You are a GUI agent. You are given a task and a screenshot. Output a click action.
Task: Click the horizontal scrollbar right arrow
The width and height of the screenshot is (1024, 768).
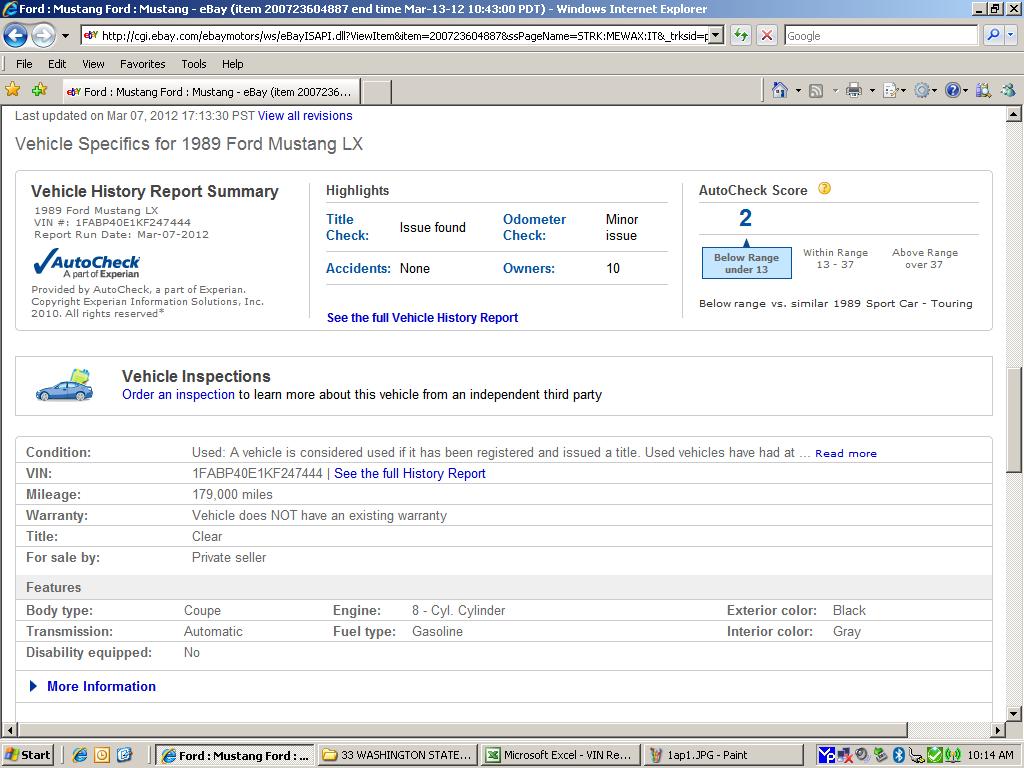[x=999, y=729]
